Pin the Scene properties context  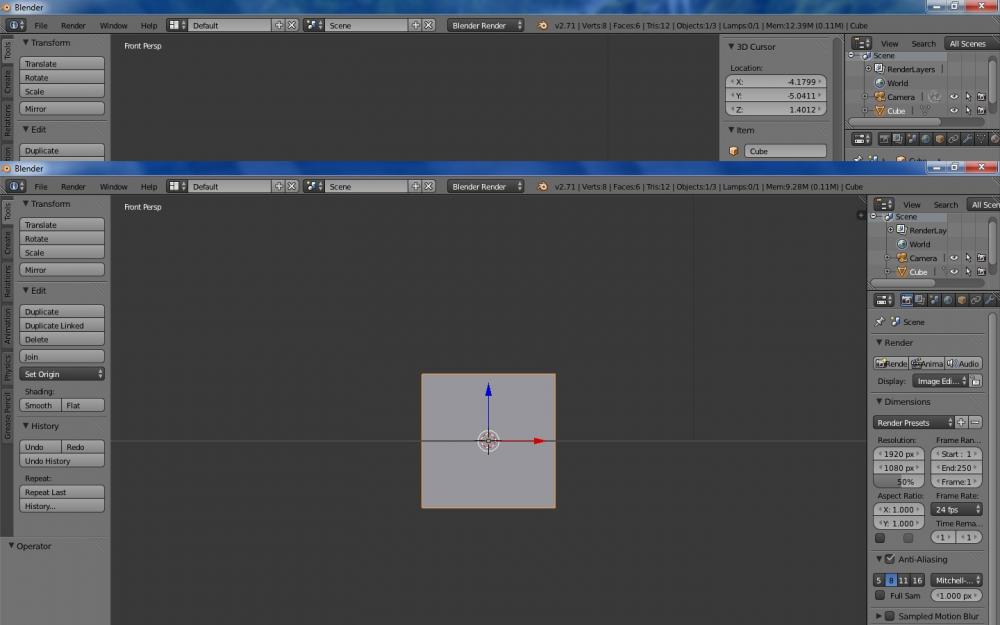[879, 321]
